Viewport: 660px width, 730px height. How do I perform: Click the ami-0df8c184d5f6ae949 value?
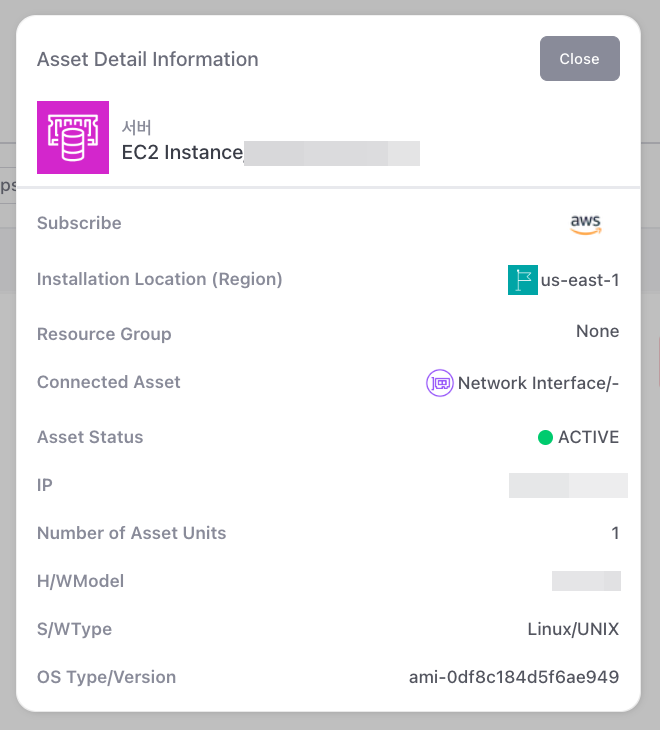coord(514,677)
